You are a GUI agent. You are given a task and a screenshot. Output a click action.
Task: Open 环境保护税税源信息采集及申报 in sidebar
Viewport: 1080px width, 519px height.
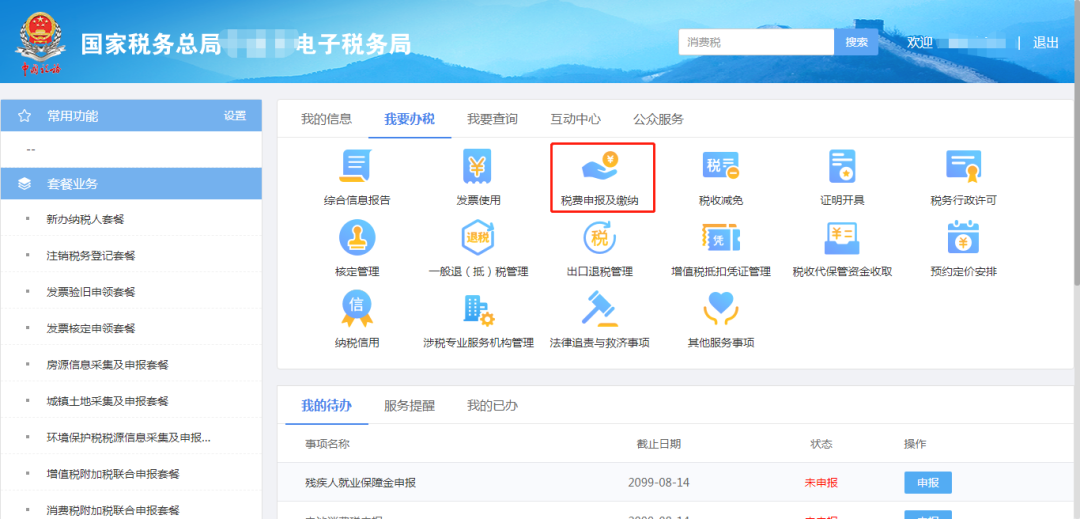coord(129,437)
